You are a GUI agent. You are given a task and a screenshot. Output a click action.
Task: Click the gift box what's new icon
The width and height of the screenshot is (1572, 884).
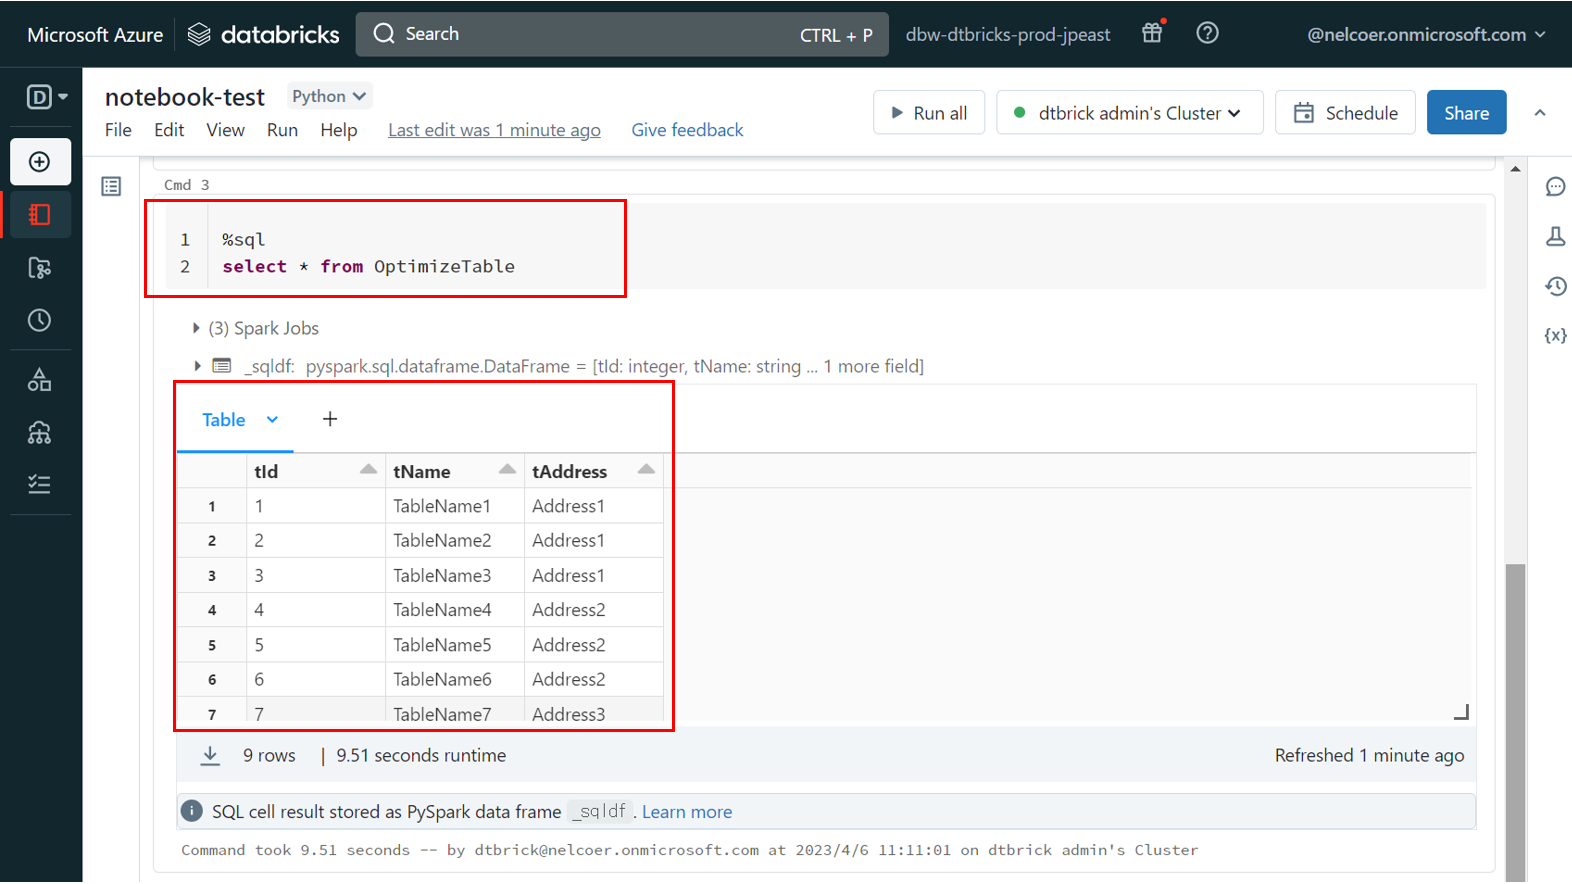point(1153,33)
